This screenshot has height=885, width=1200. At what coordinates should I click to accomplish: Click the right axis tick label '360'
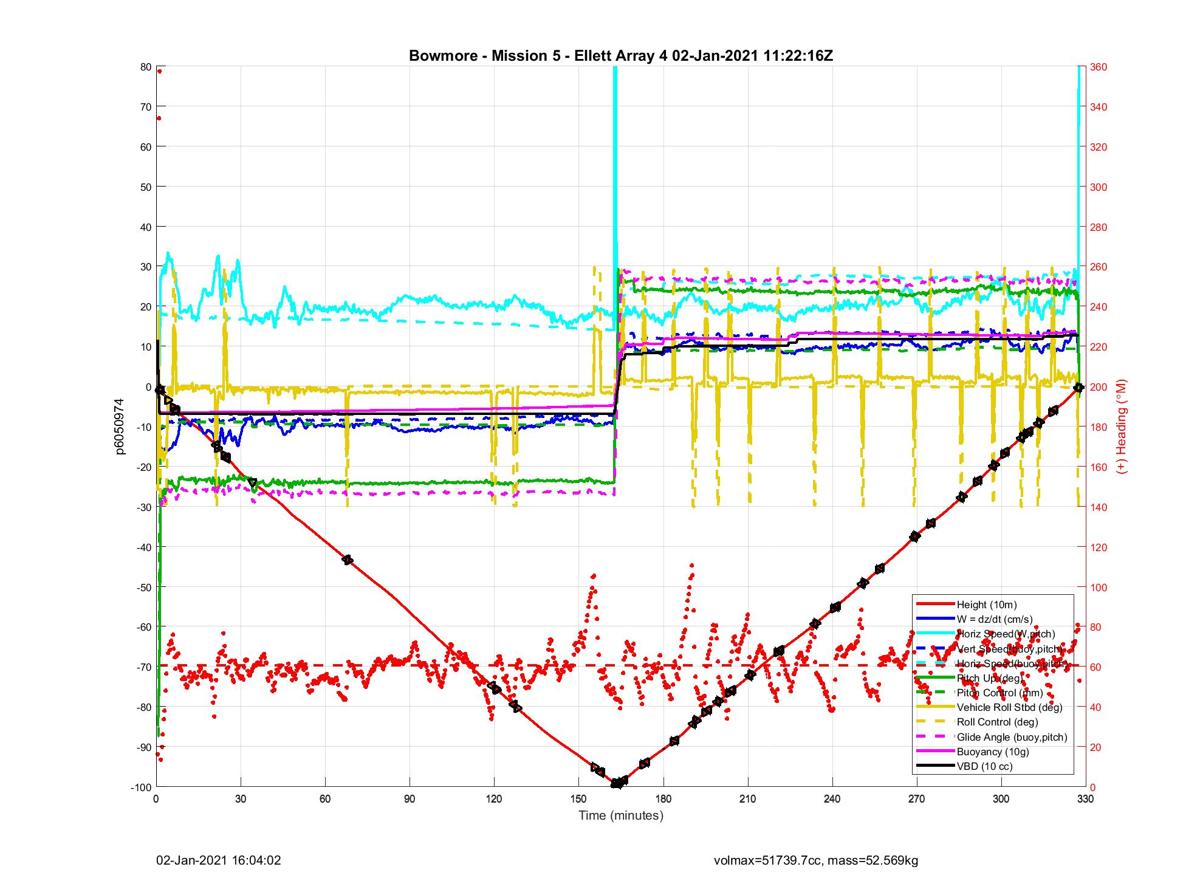1099,67
